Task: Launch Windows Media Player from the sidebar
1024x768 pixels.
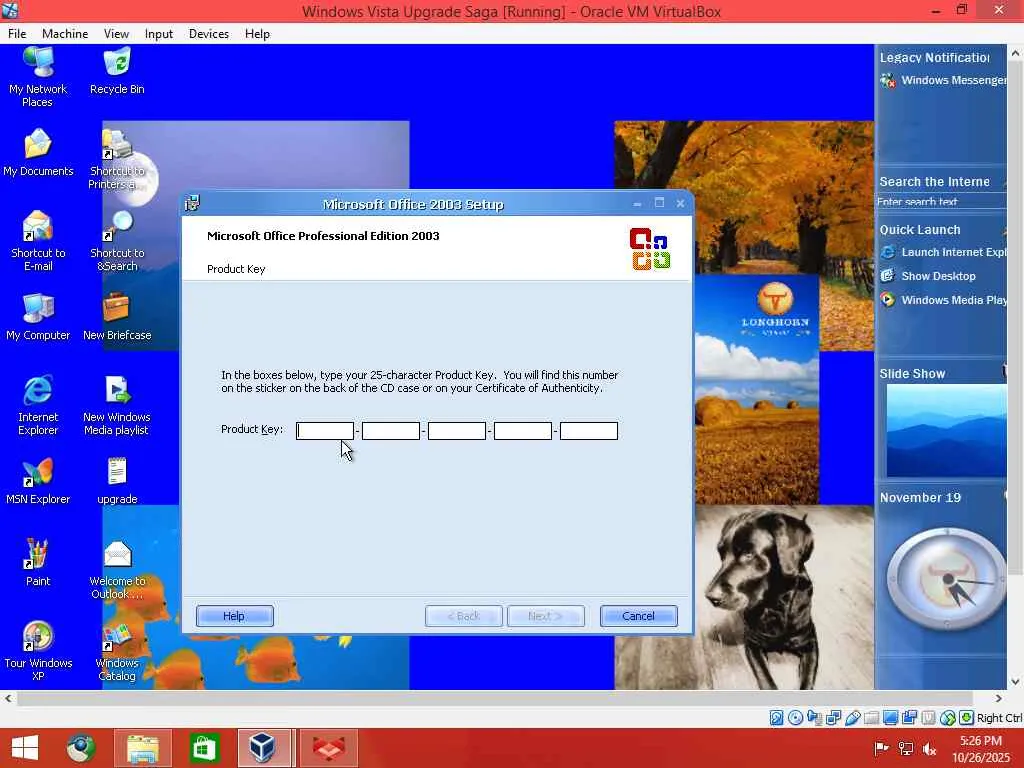Action: click(x=944, y=300)
